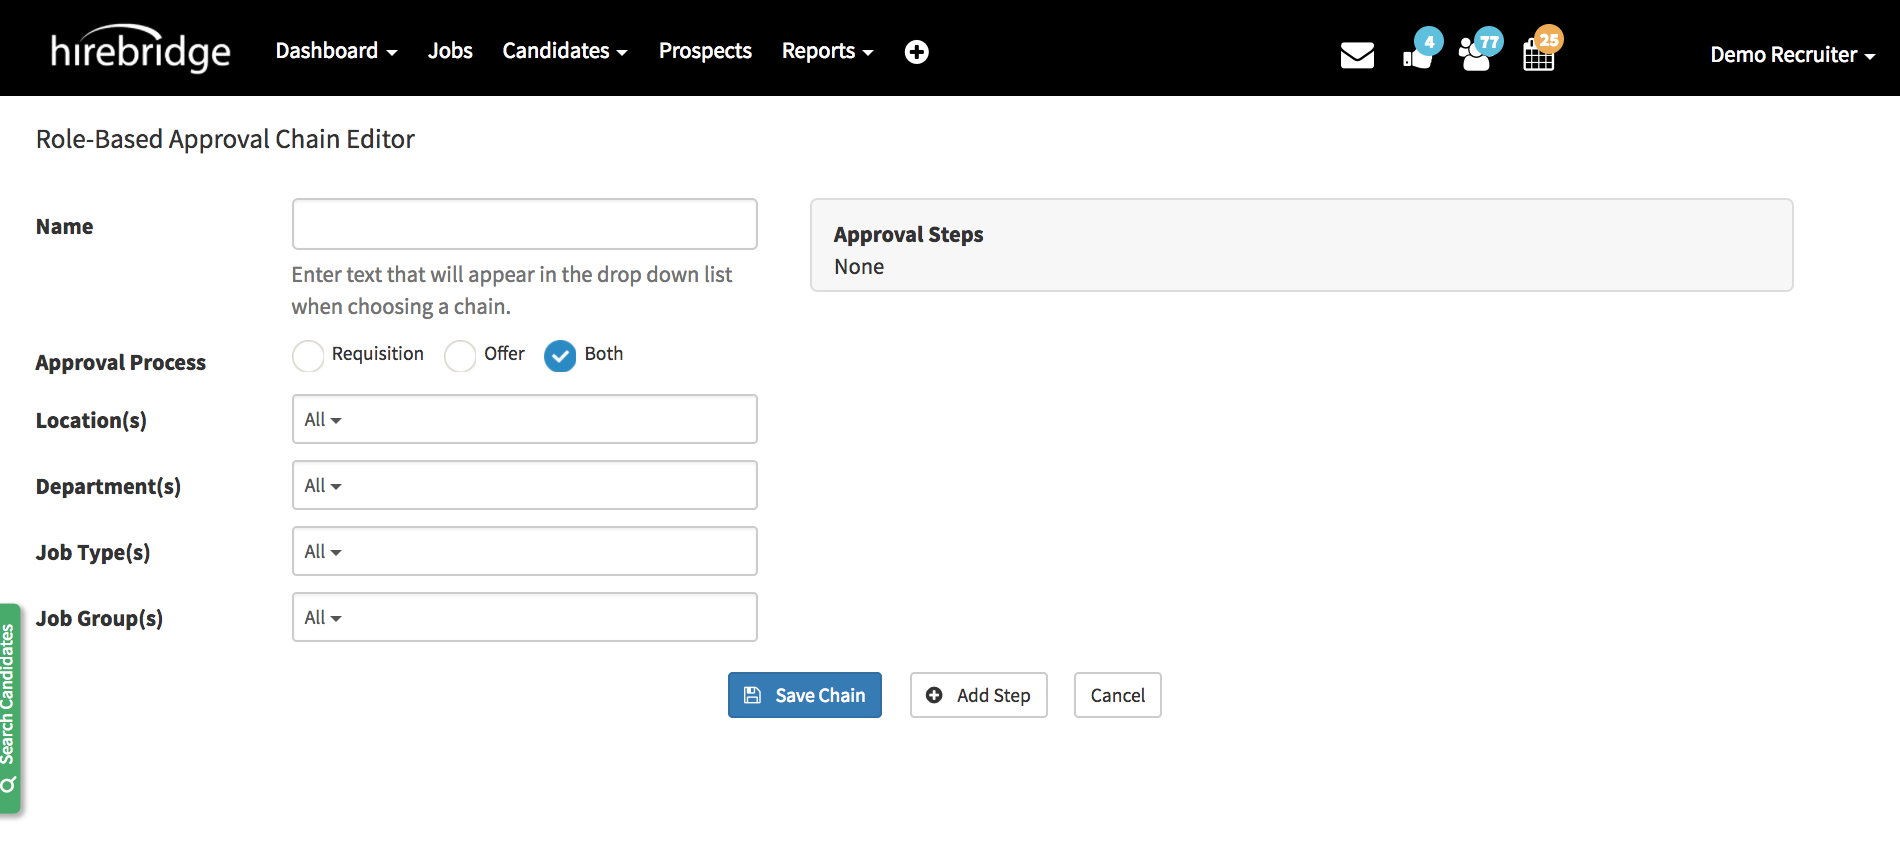Click the thumbs-up icon with badge 4

pos(1418,54)
